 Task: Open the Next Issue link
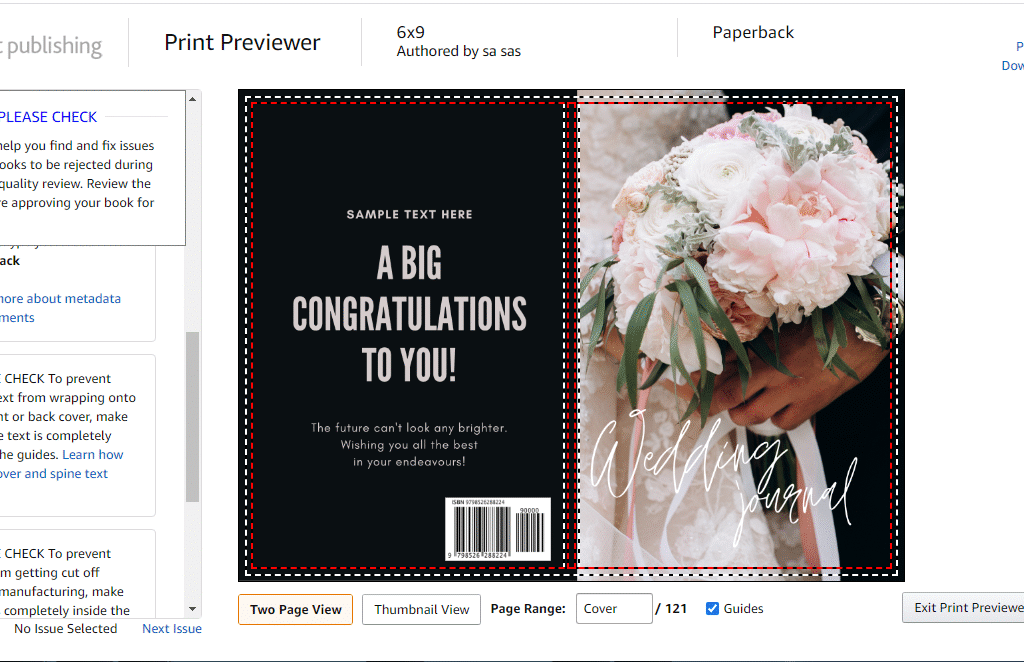[x=171, y=628]
